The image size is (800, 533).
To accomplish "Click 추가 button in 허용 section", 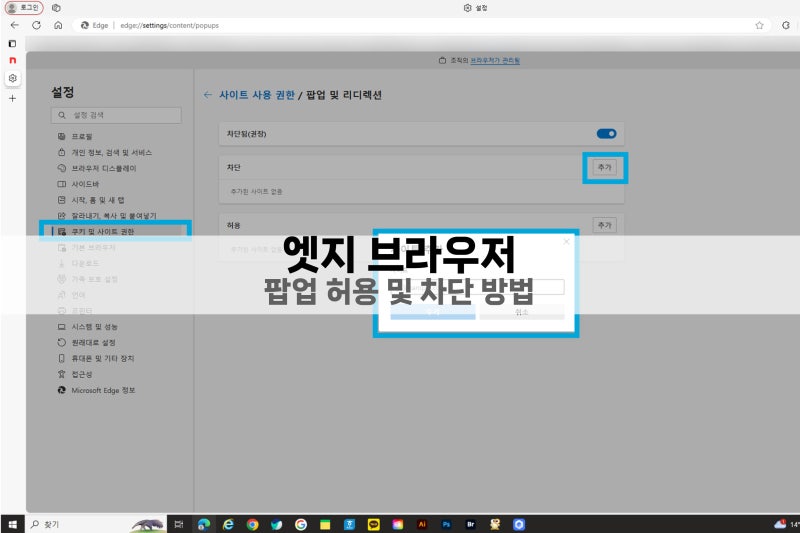I will [x=605, y=225].
